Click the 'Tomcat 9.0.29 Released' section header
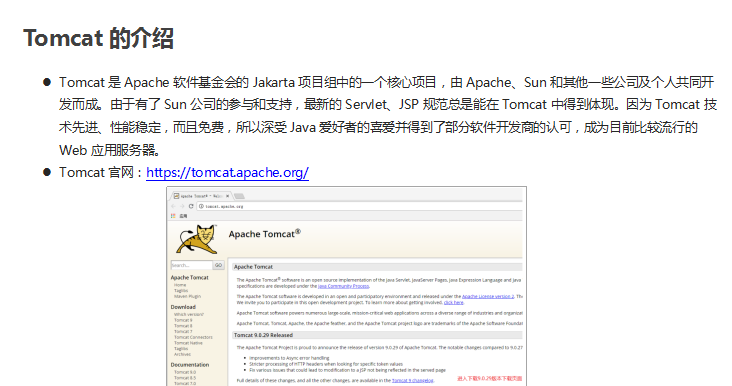Image resolution: width=732 pixels, height=386 pixels. click(x=377, y=335)
